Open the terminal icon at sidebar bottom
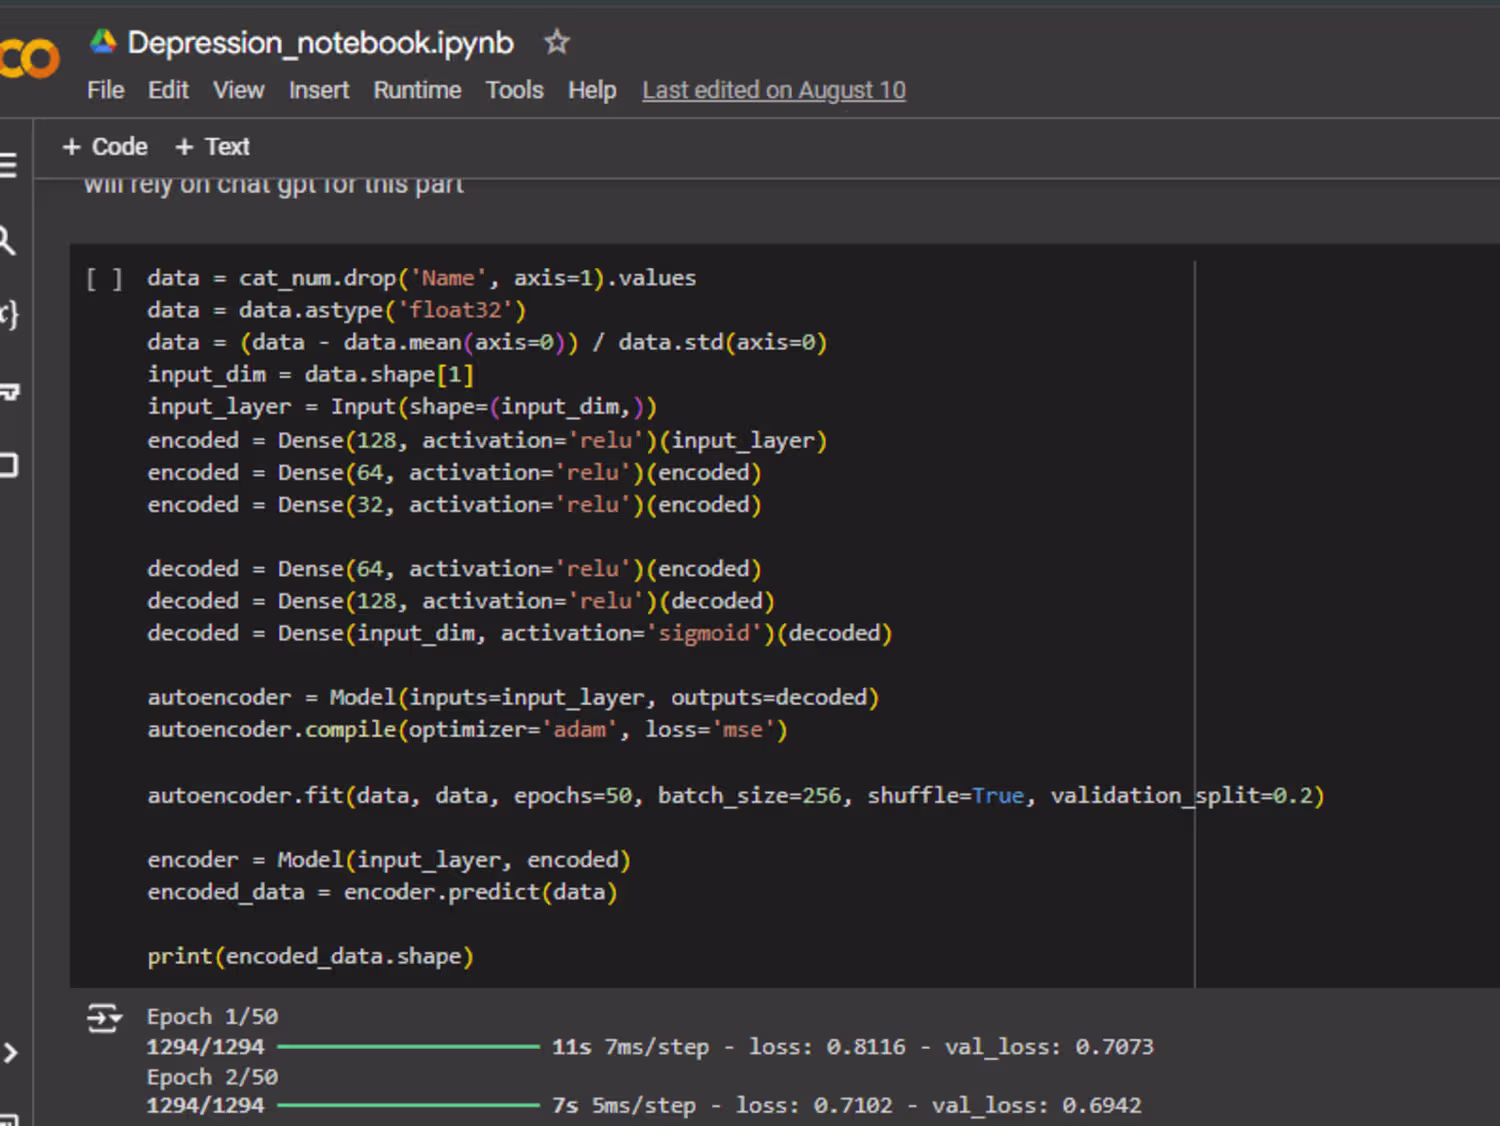The image size is (1500, 1126). [8, 1118]
